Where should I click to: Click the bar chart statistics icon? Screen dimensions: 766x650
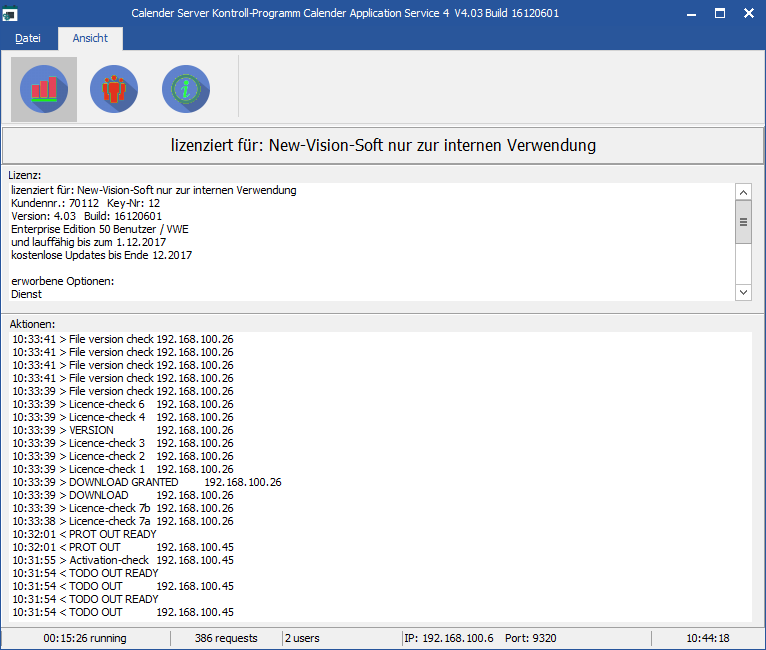(44, 89)
